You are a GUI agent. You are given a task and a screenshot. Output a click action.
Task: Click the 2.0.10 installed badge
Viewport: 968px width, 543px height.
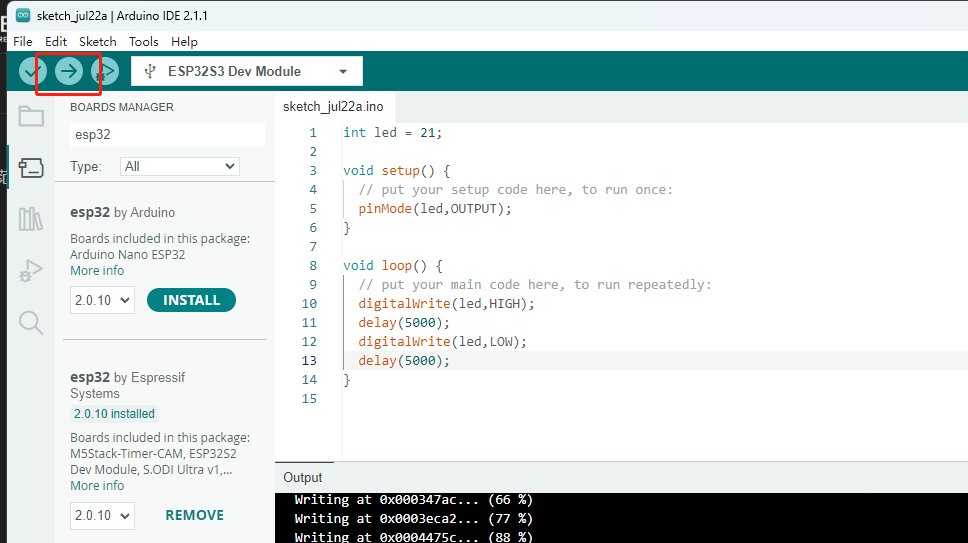(114, 414)
